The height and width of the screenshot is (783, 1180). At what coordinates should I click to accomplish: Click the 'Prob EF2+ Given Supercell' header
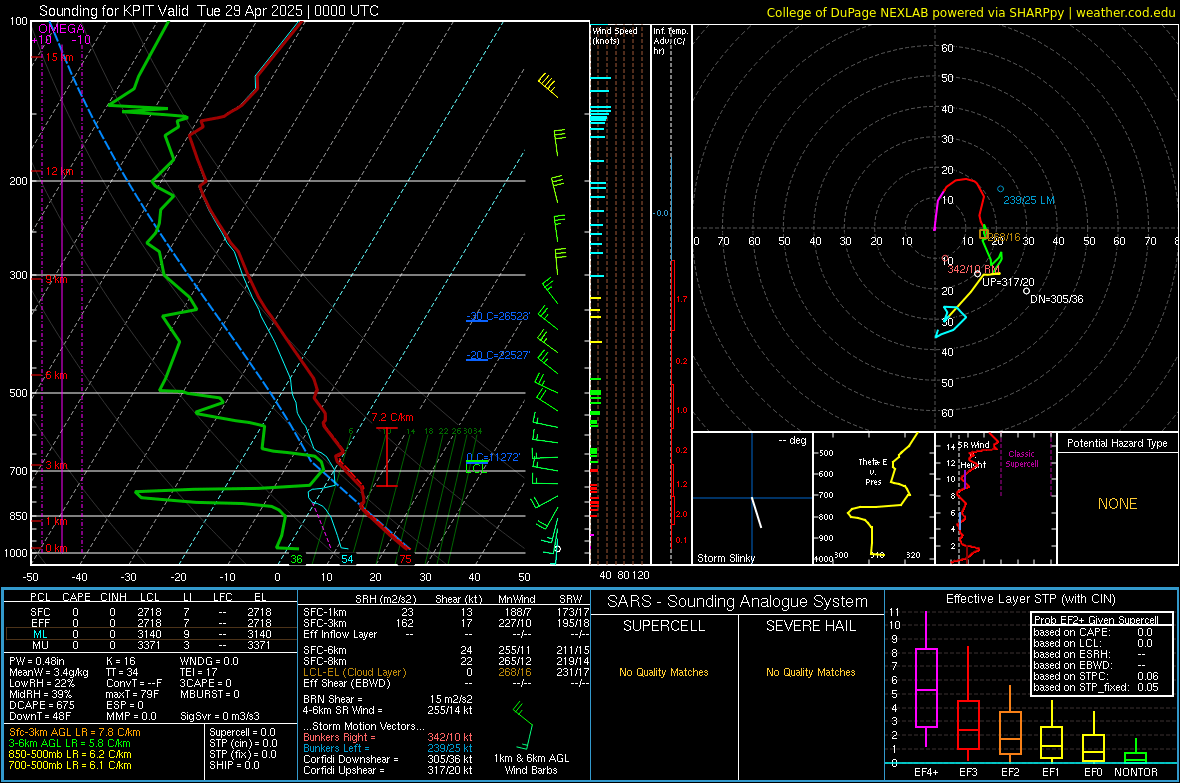[x=1096, y=620]
